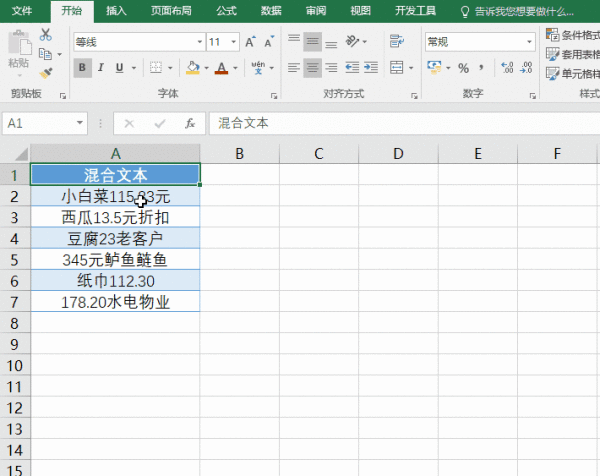Click the 粘贴 paste button

18,50
